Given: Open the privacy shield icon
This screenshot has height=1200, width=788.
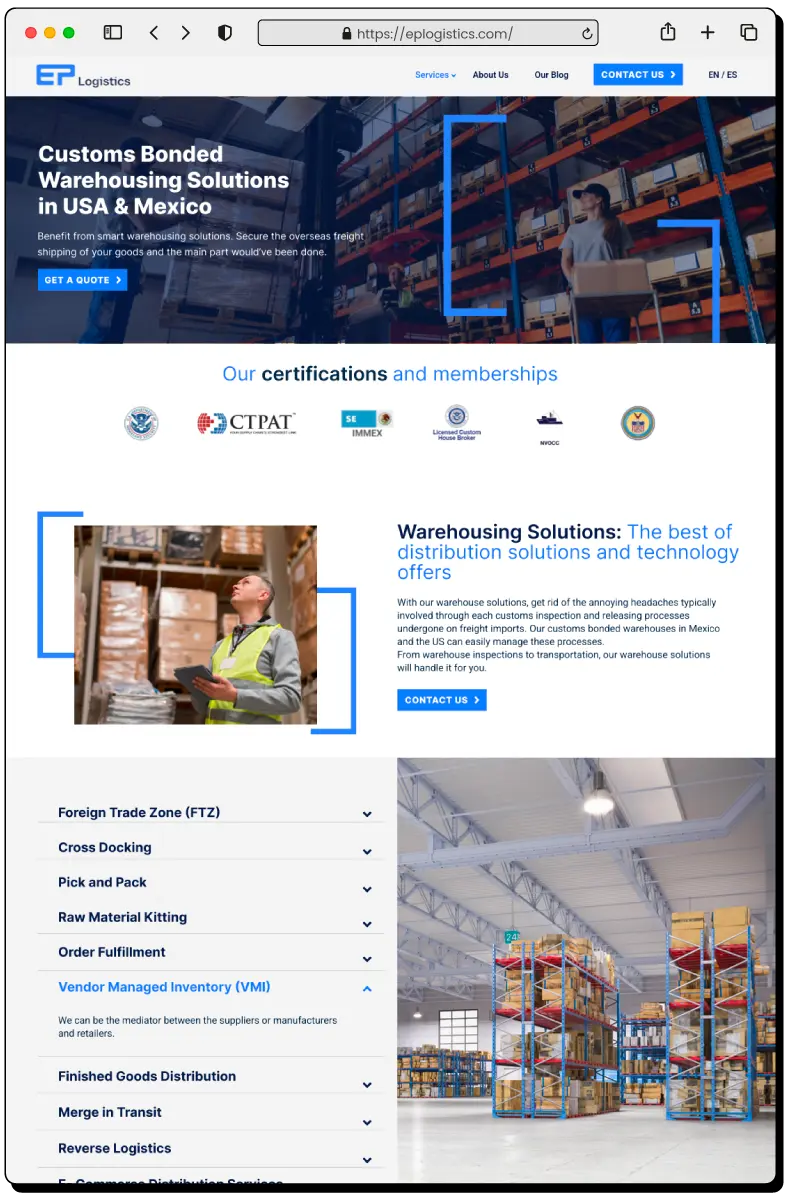Looking at the screenshot, I should click(x=225, y=33).
